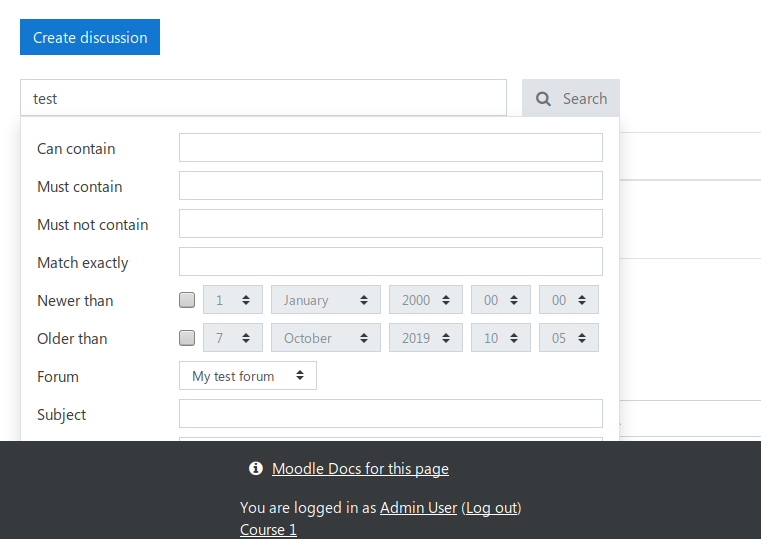The image size is (761, 539).
Task: Focus the search box containing 'test'
Action: [x=264, y=98]
